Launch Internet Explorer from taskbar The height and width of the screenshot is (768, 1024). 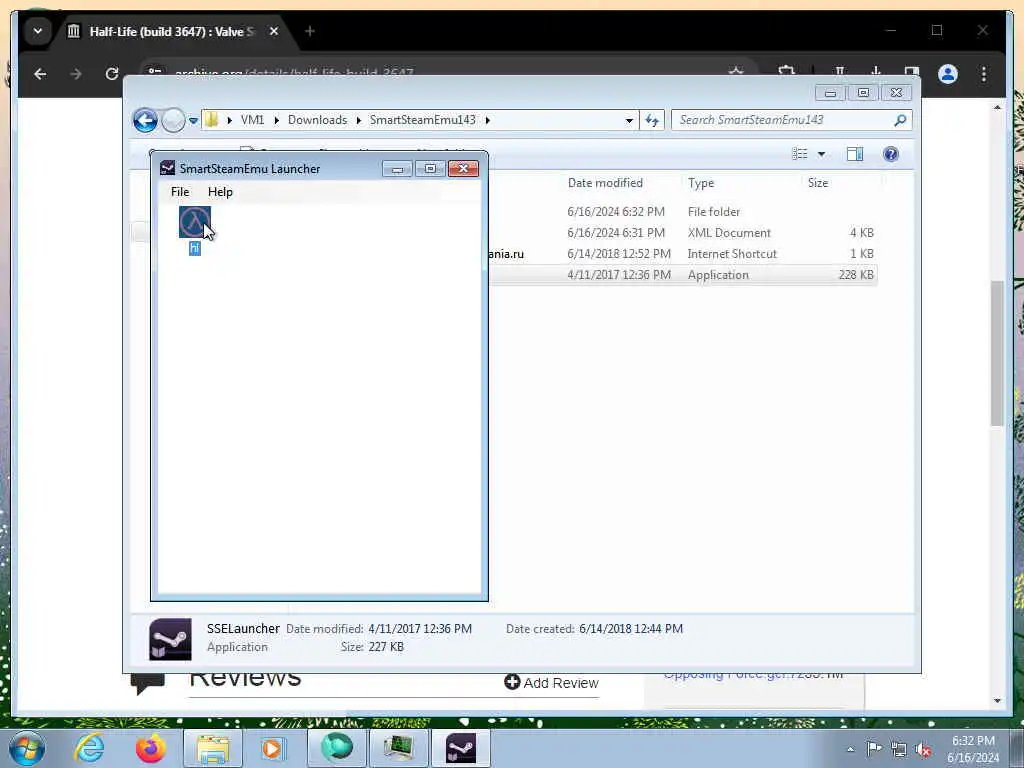[x=89, y=748]
